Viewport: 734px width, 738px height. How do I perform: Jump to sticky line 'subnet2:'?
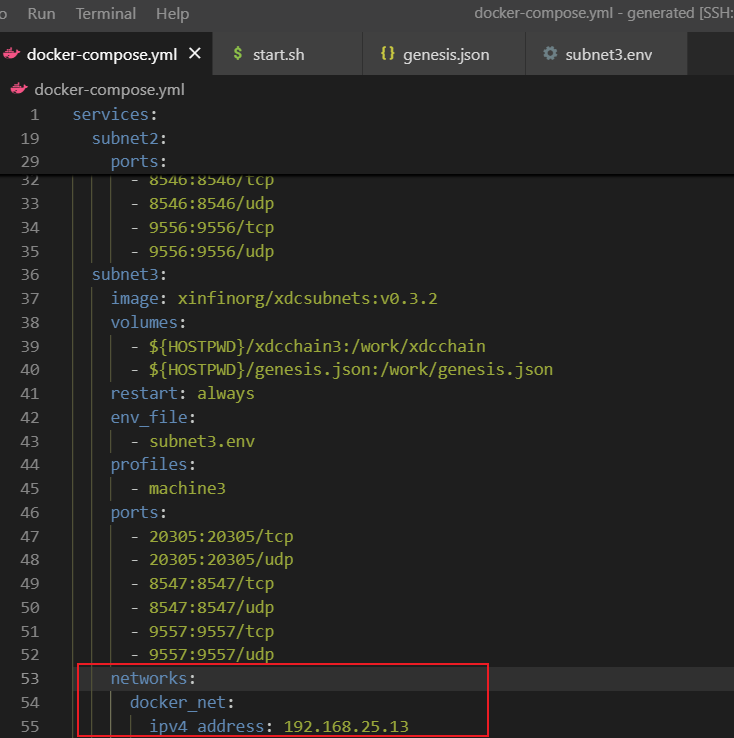click(x=129, y=138)
